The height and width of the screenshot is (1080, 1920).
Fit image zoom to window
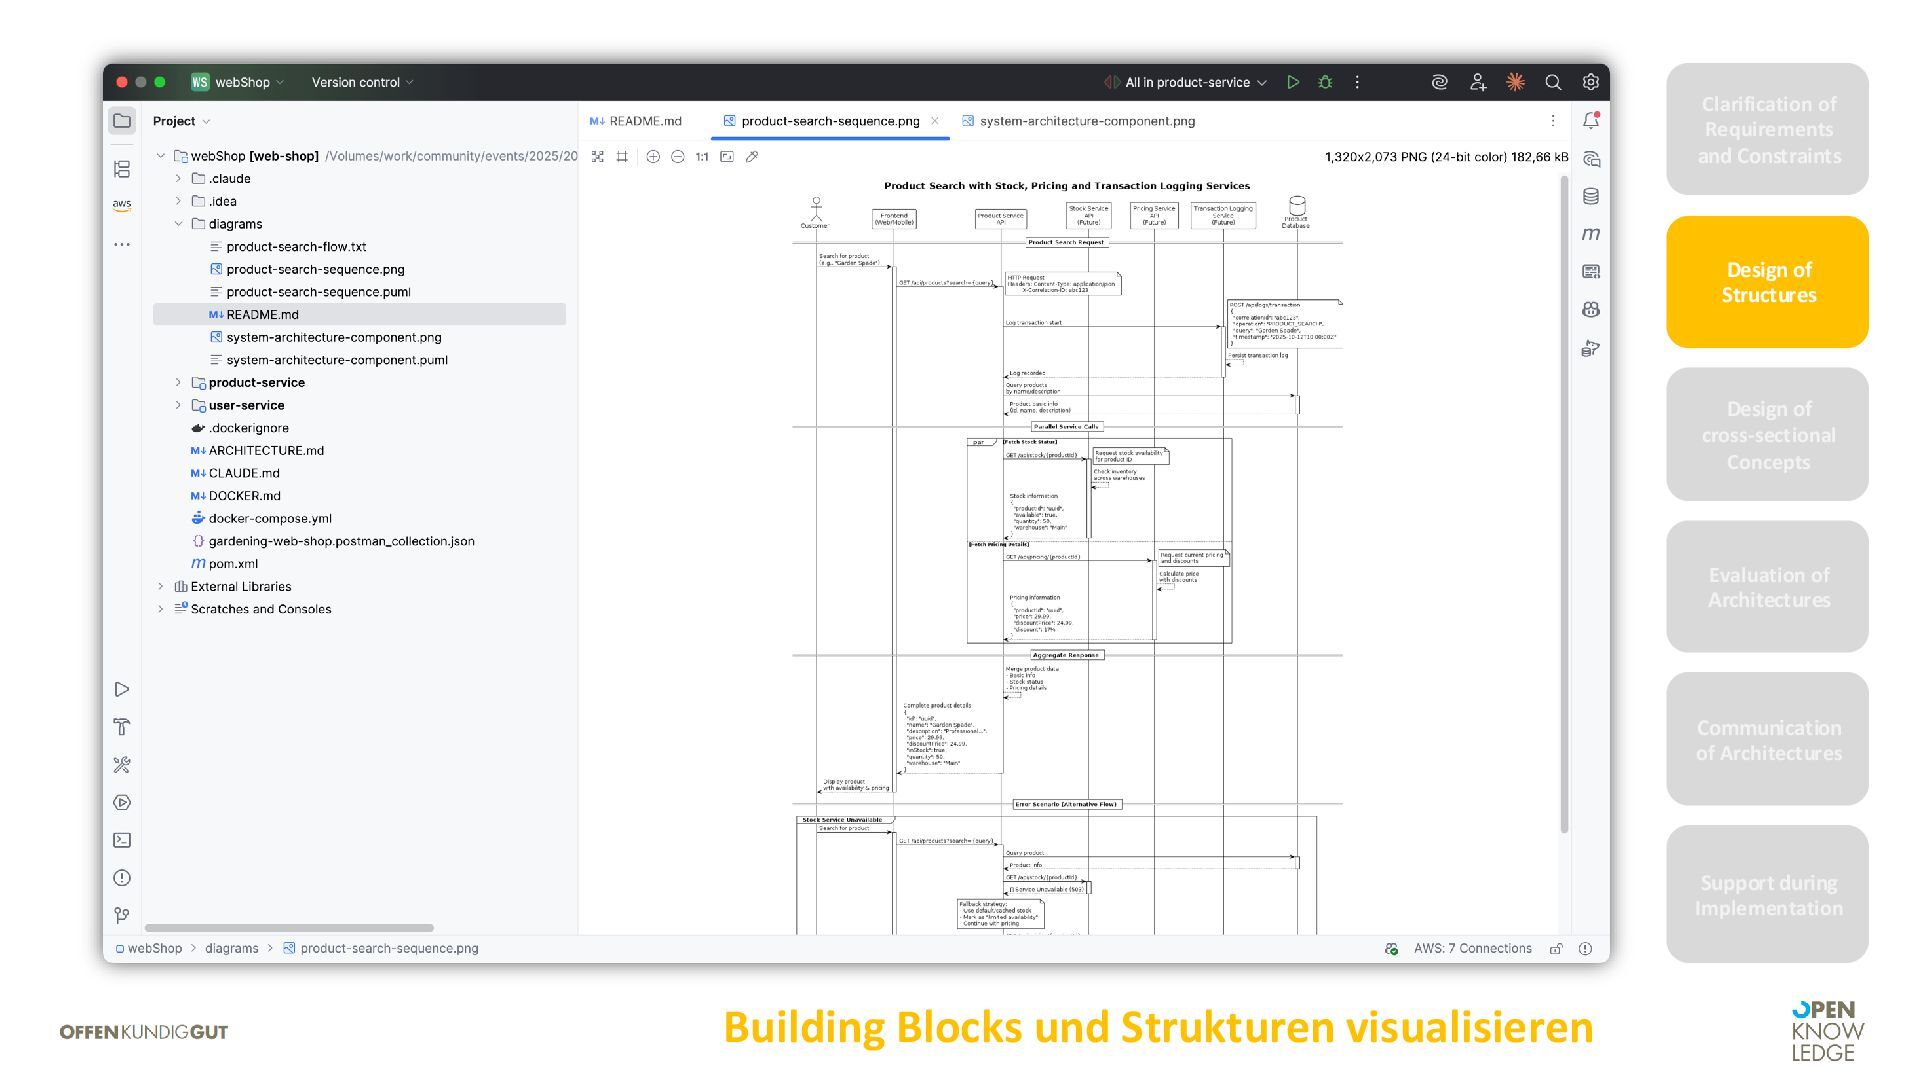[727, 157]
